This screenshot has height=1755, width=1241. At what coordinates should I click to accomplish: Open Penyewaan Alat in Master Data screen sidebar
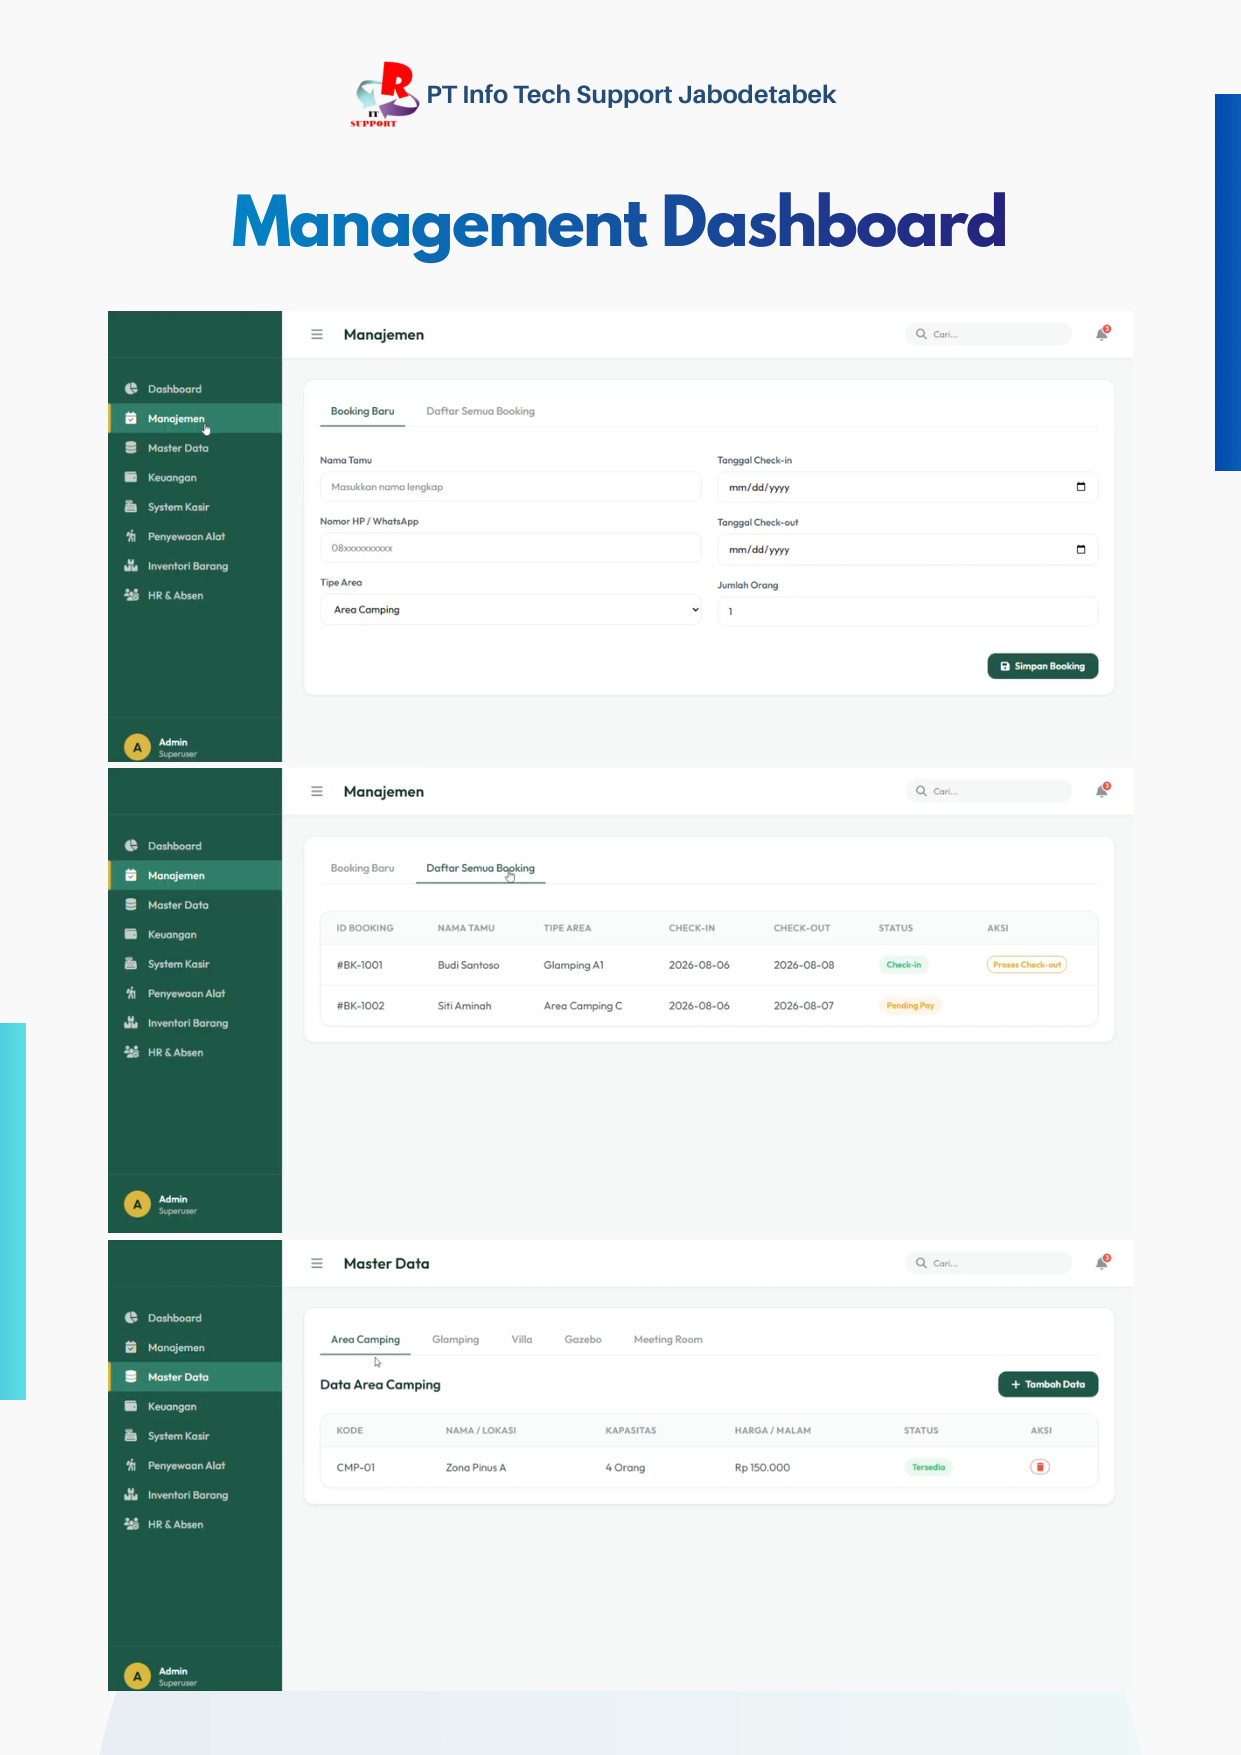186,1466
